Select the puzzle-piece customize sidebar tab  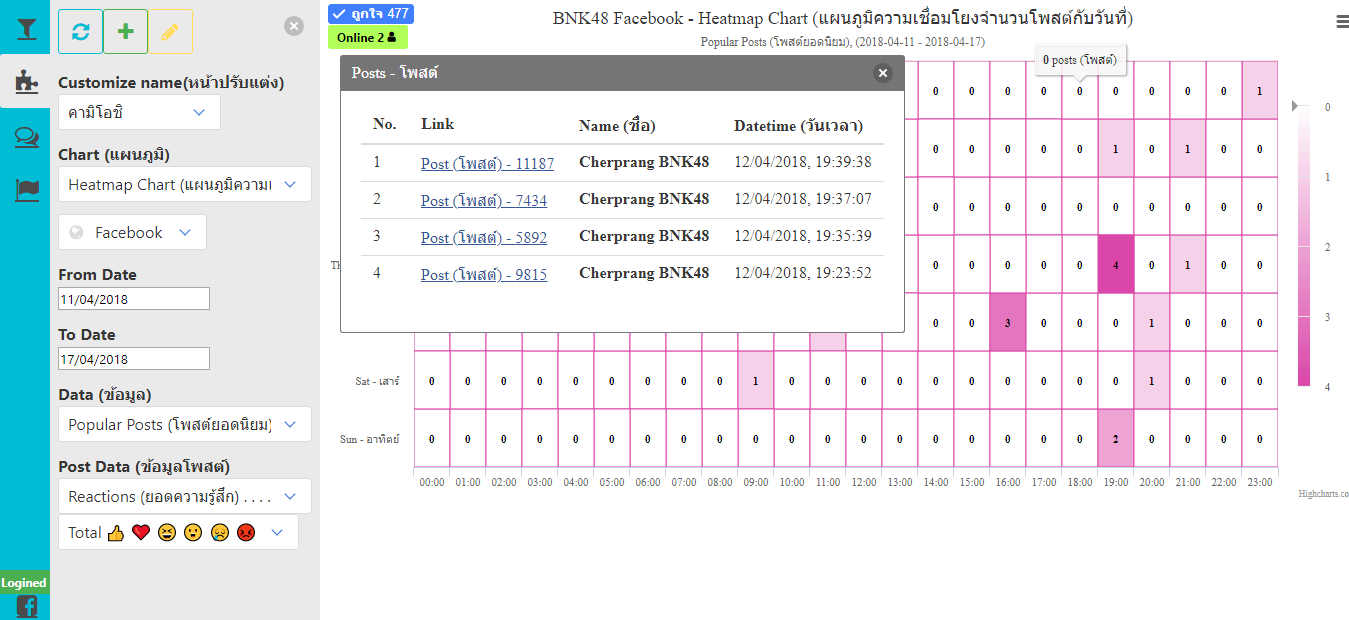[x=25, y=82]
